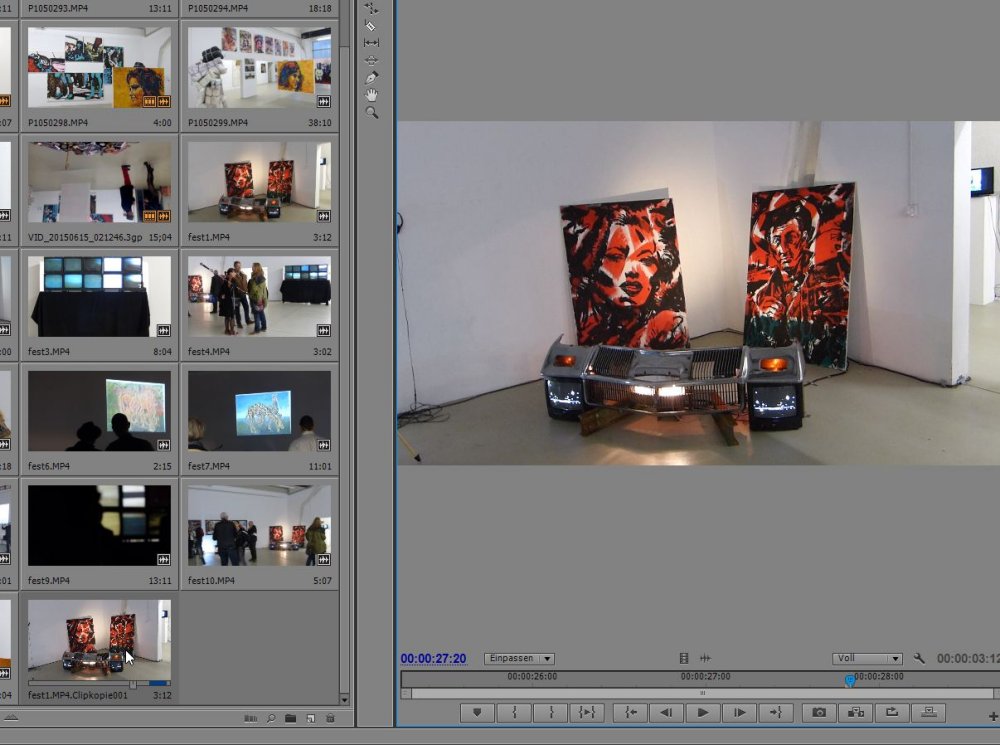Click the Play In to Out button
This screenshot has height=745, width=1000.
click(x=587, y=712)
